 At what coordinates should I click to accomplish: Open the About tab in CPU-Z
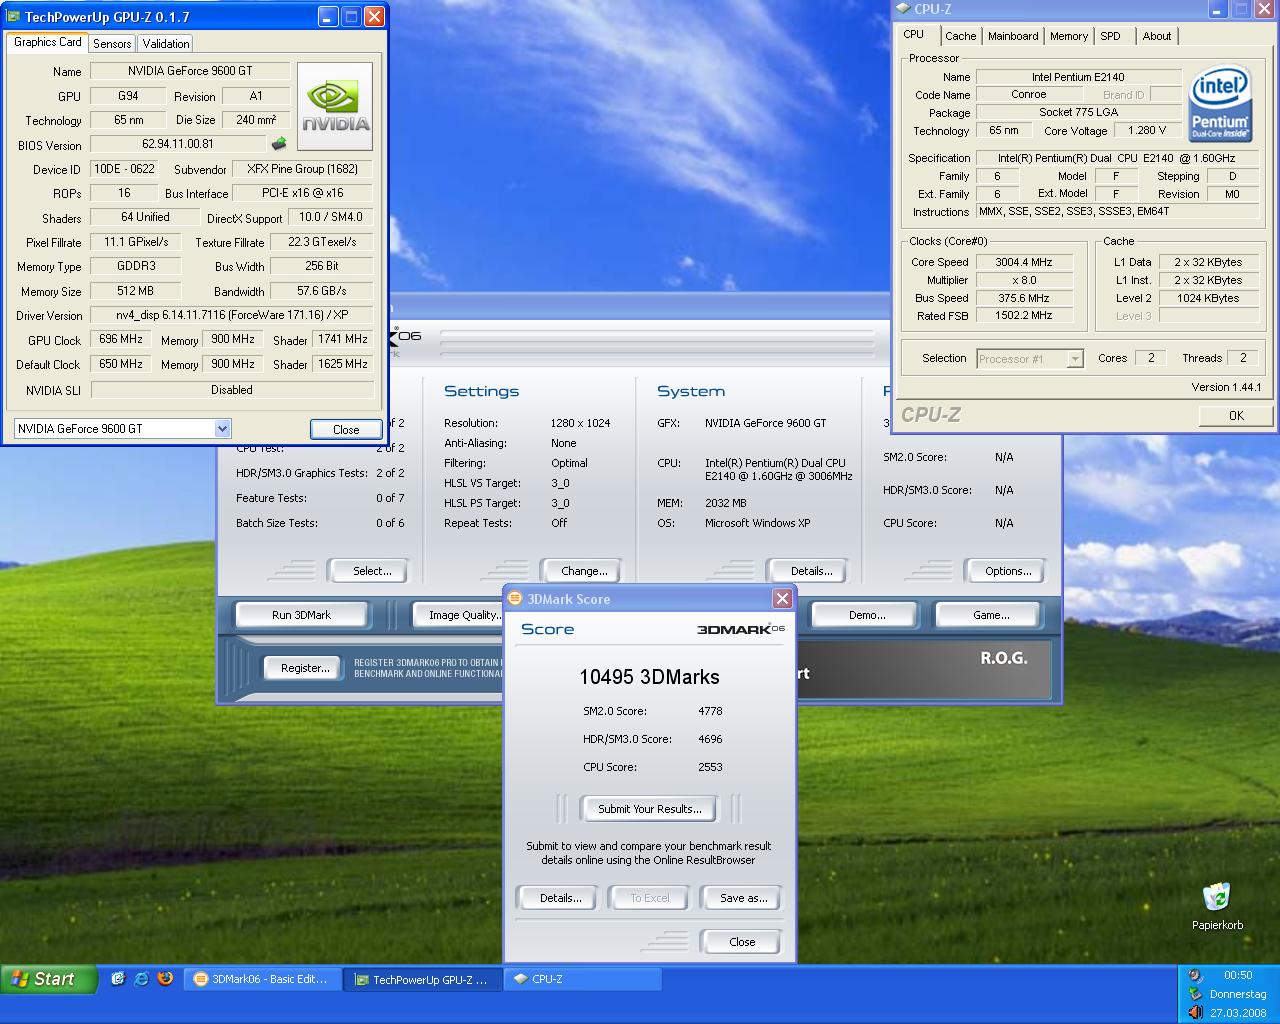1157,36
